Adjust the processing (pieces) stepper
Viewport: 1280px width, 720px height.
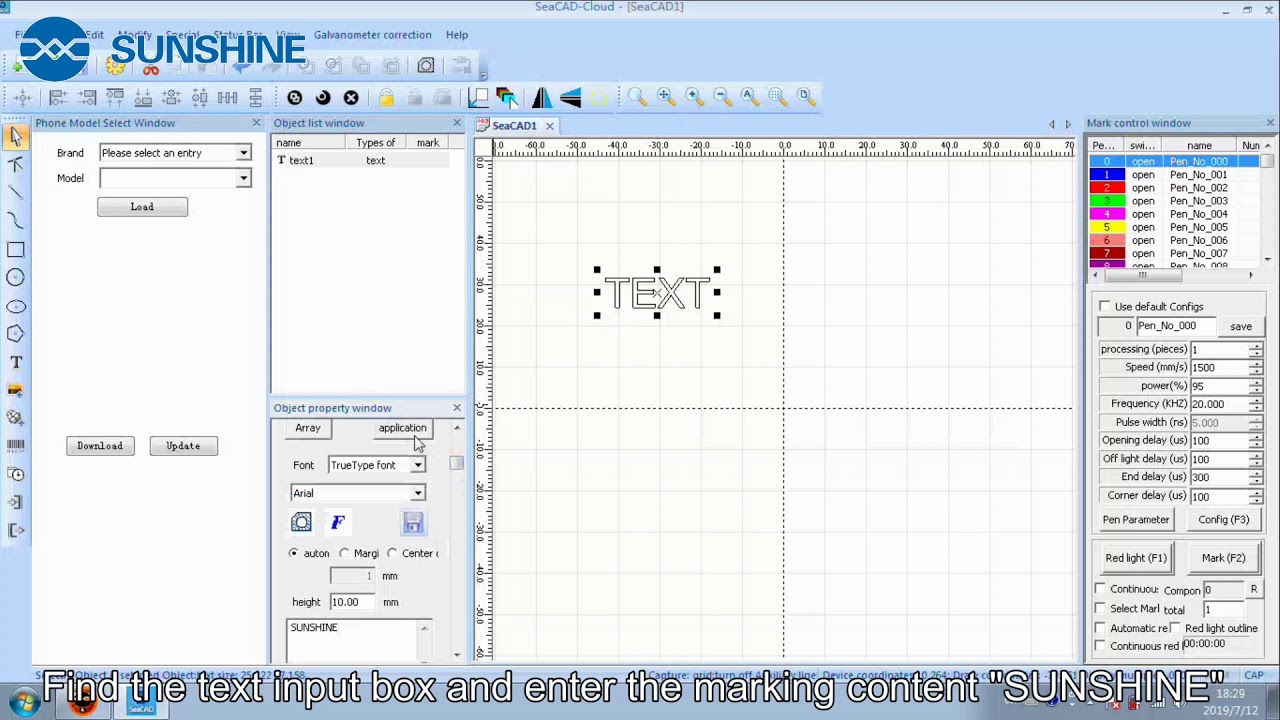[x=1256, y=350]
